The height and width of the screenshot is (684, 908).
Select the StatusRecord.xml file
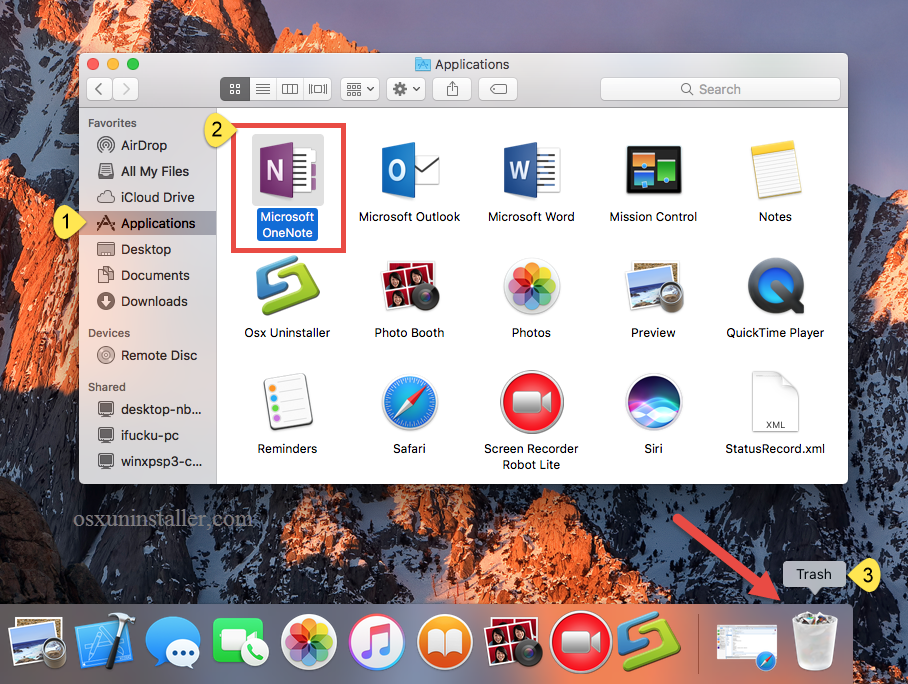point(775,402)
